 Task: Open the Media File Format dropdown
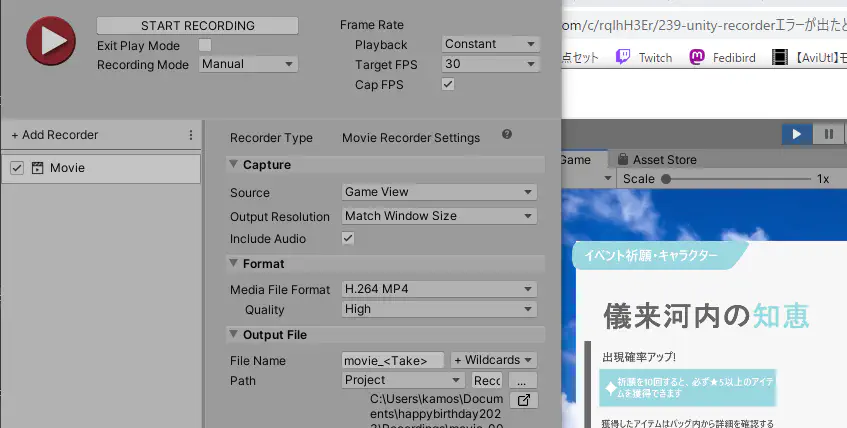click(x=439, y=289)
